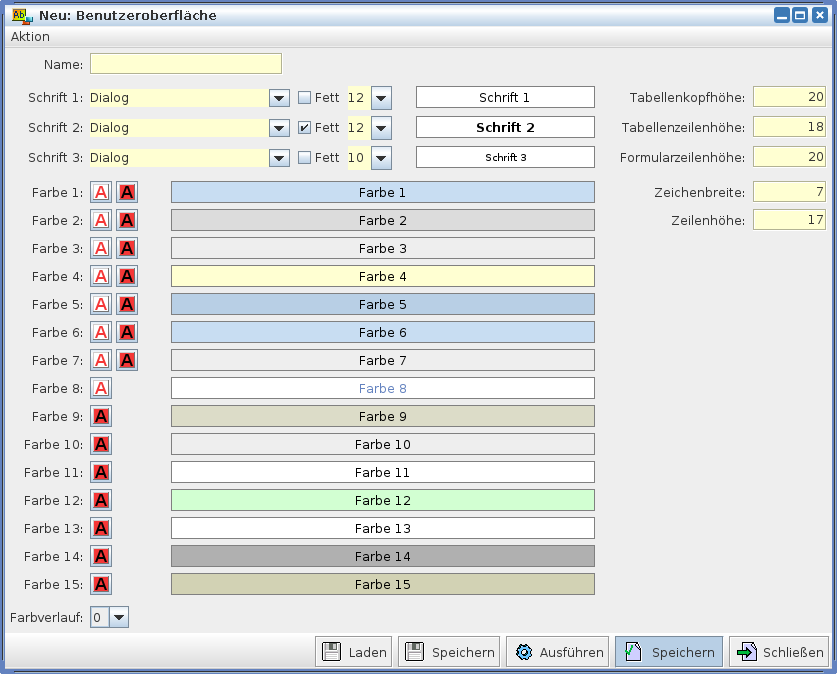Tick the Fett checkbox for Schrift 3
The width and height of the screenshot is (837, 674).
tap(305, 158)
